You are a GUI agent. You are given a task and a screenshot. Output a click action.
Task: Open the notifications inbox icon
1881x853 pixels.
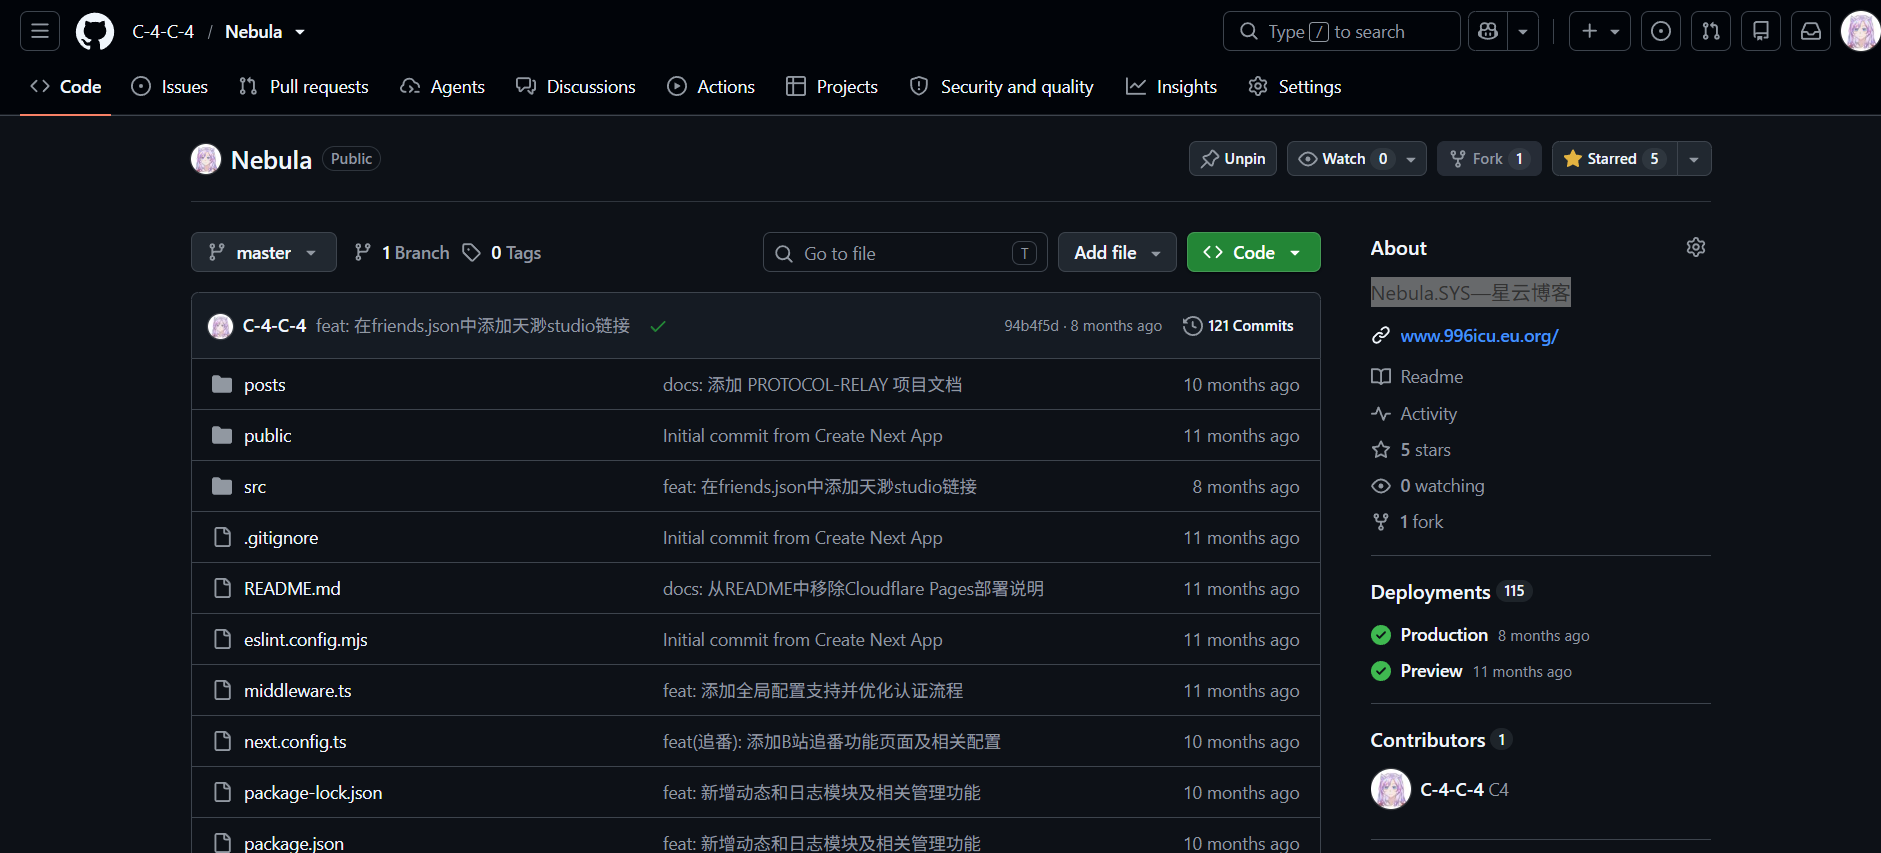point(1811,31)
